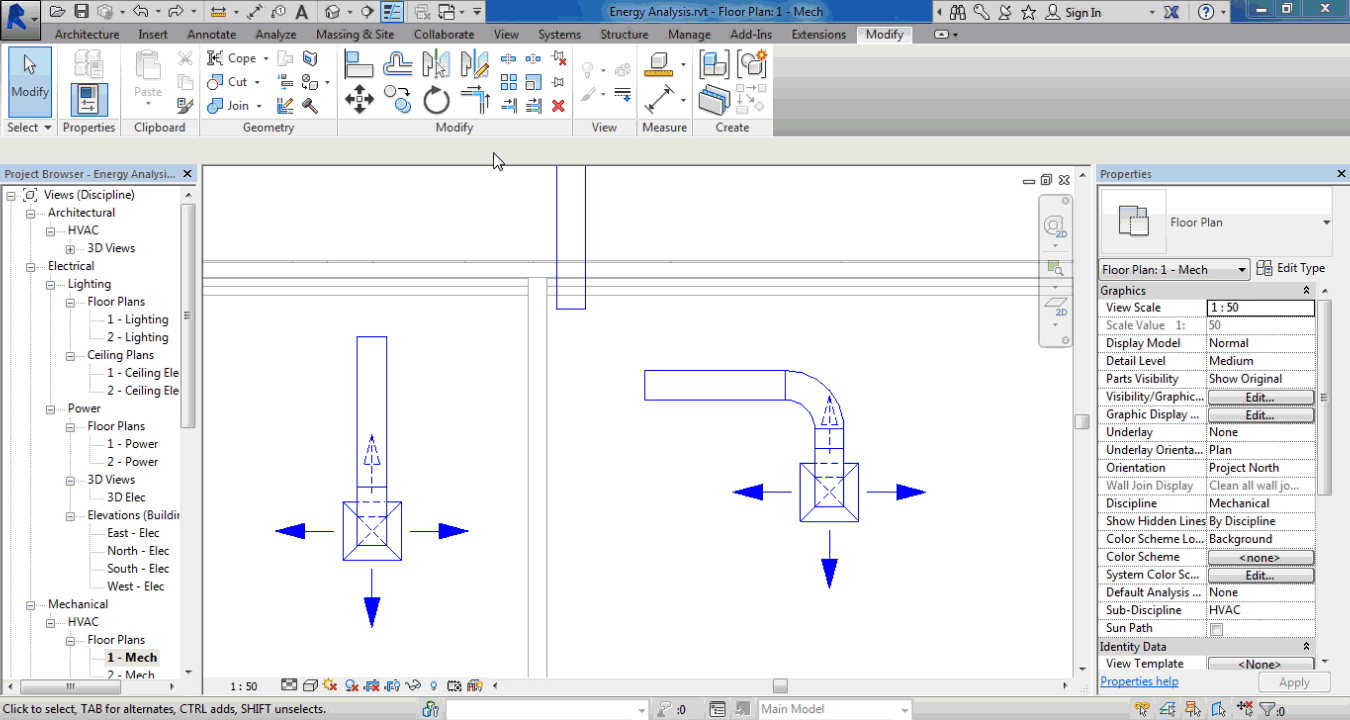Toggle Show Crop Region on view control bar
Screen dimensions: 1350x720
[x=391, y=686]
